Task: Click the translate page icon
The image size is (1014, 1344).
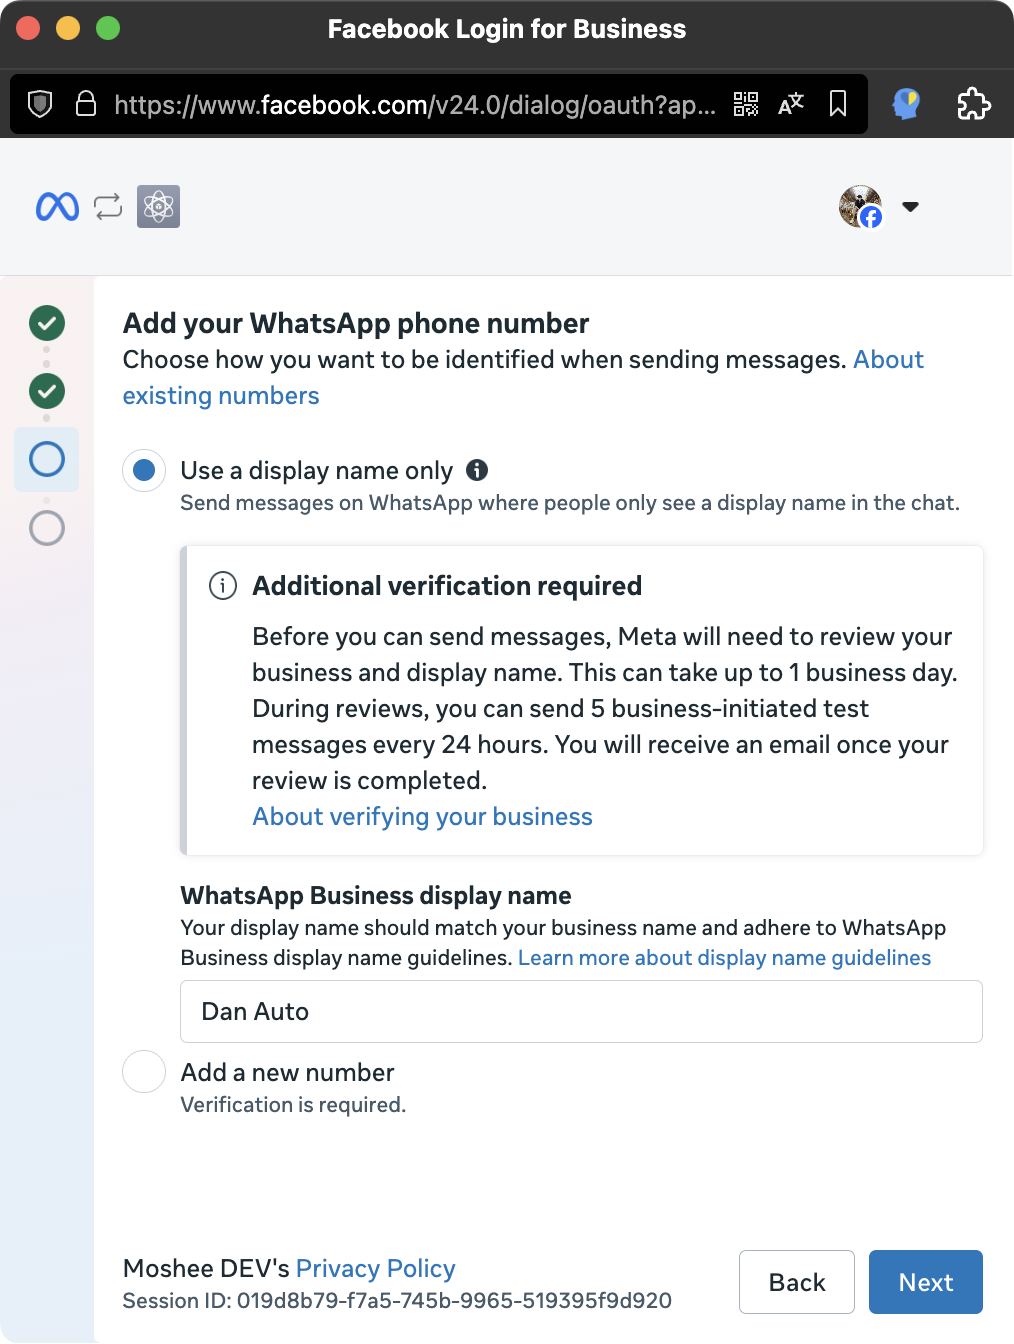Action: (791, 104)
